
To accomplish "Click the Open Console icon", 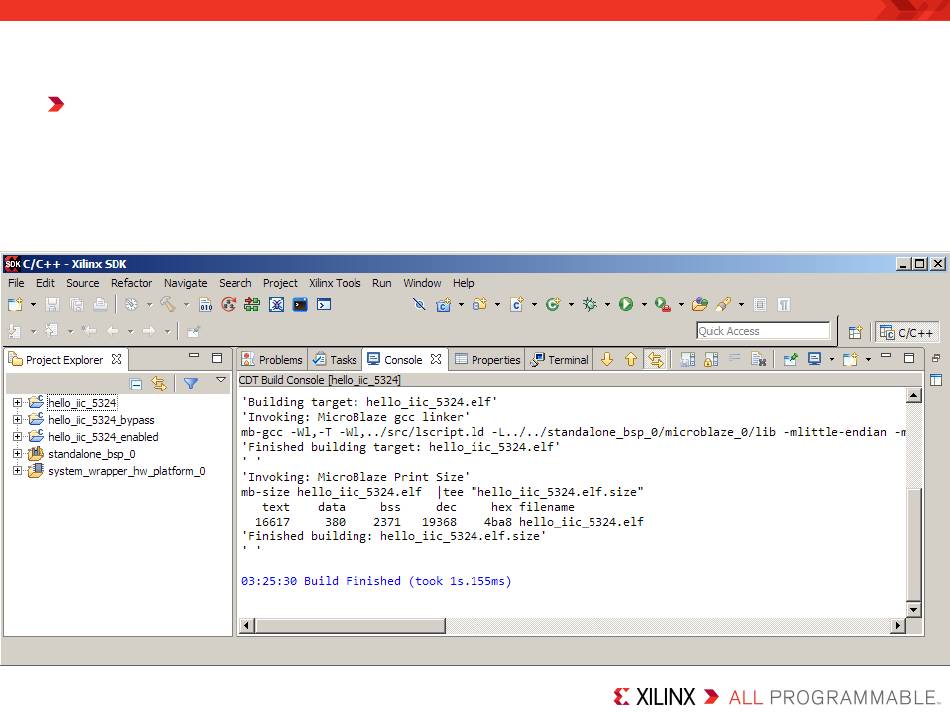I will pyautogui.click(x=851, y=360).
